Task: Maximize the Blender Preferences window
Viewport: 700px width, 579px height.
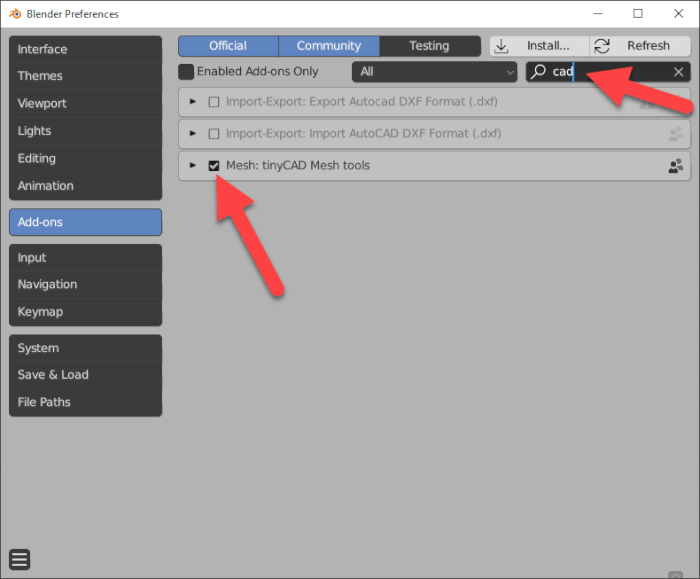Action: point(638,14)
